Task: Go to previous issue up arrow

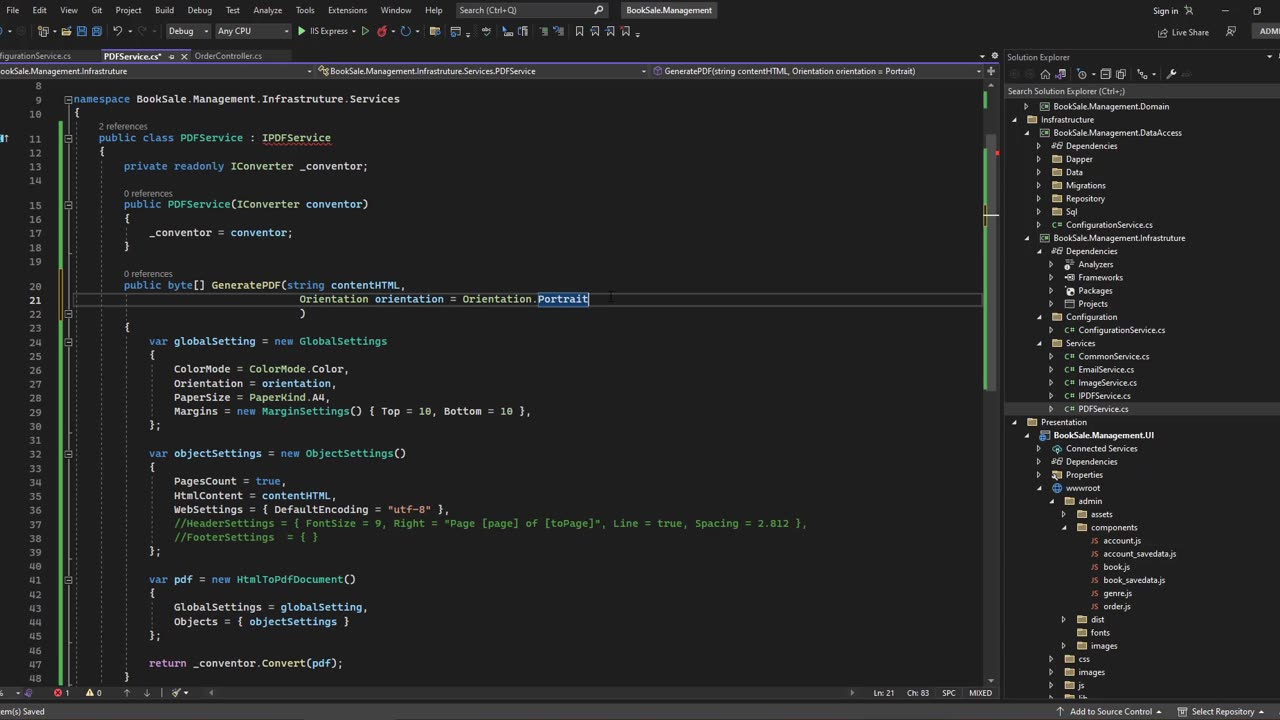Action: click(126, 693)
